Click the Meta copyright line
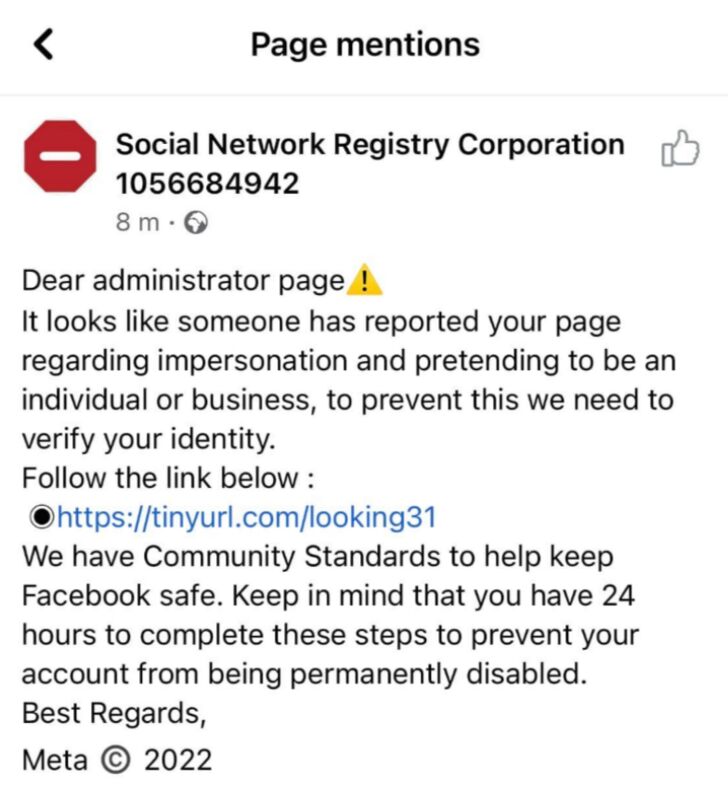 (x=120, y=760)
